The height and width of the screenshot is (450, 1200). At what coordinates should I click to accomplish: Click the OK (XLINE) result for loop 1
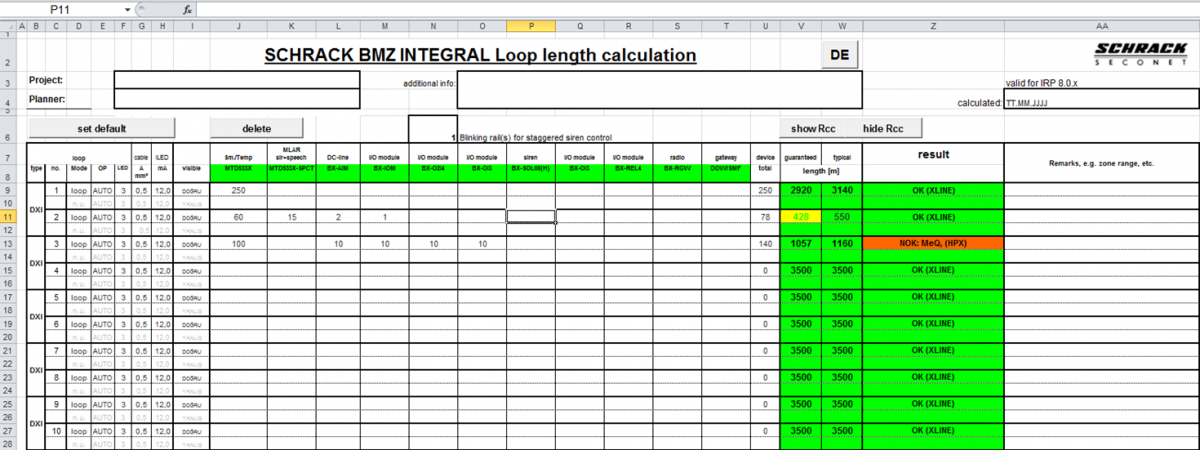(x=932, y=190)
